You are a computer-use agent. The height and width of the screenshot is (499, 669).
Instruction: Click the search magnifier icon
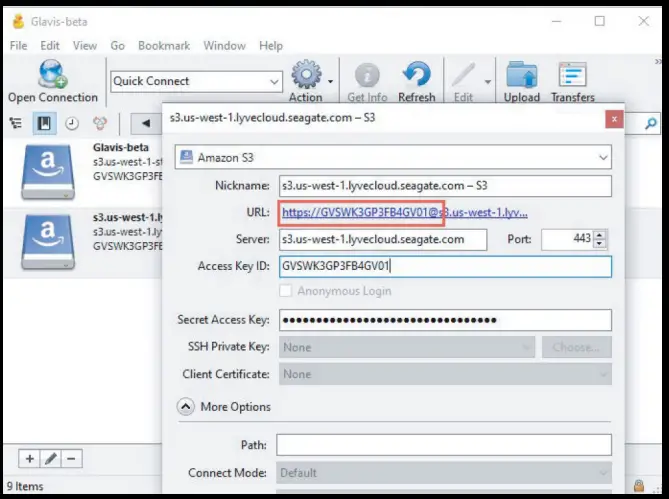[x=651, y=124]
